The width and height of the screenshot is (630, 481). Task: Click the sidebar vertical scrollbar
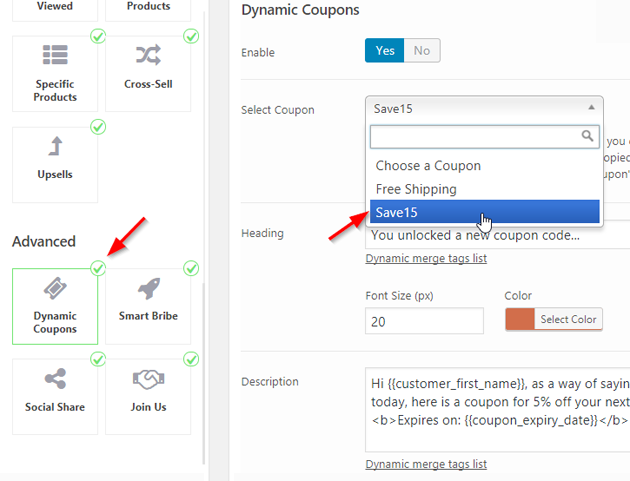(x=204, y=374)
